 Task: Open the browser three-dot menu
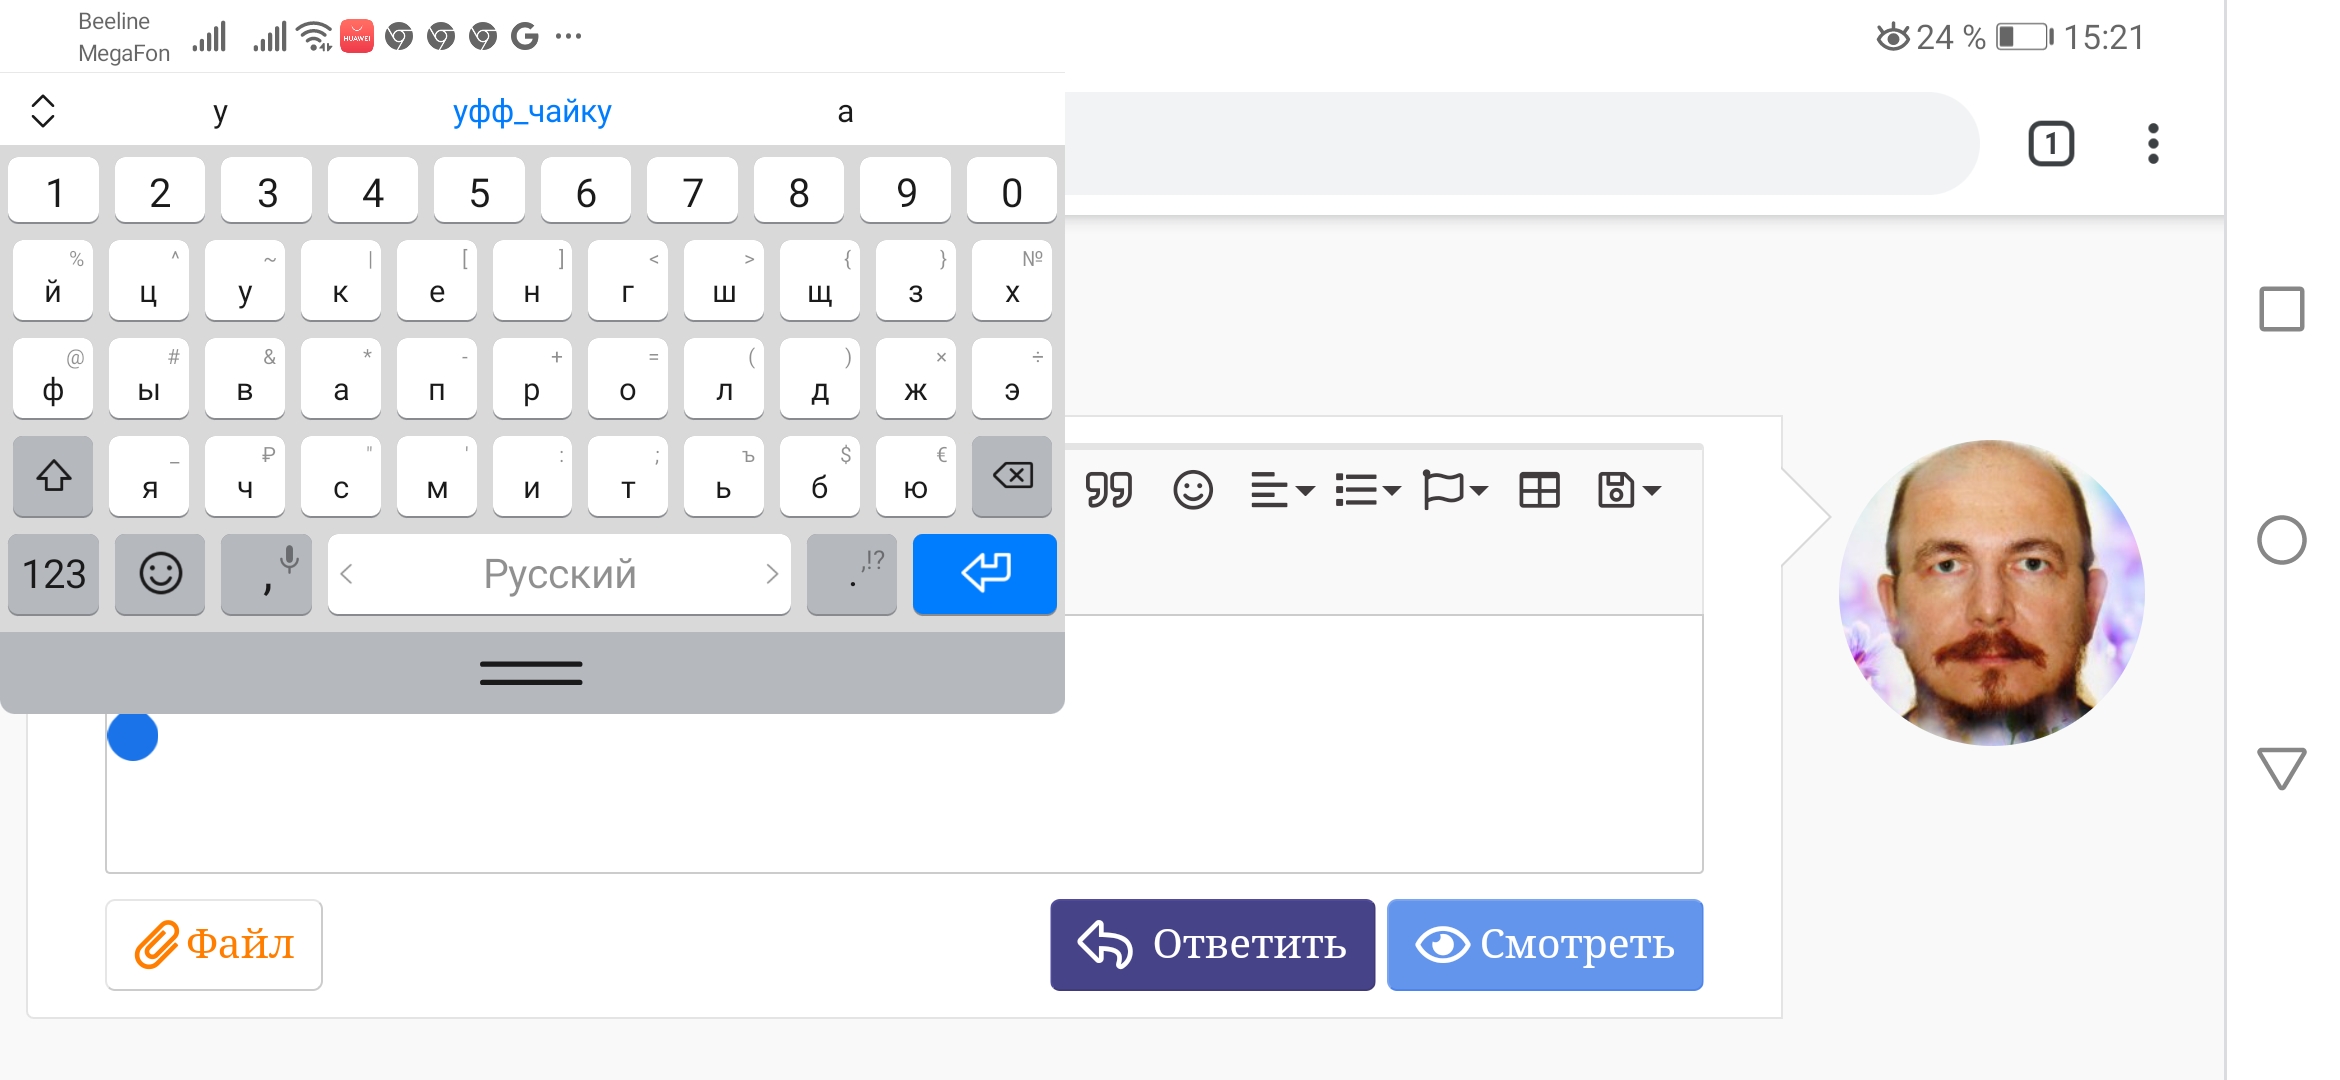tap(2153, 144)
